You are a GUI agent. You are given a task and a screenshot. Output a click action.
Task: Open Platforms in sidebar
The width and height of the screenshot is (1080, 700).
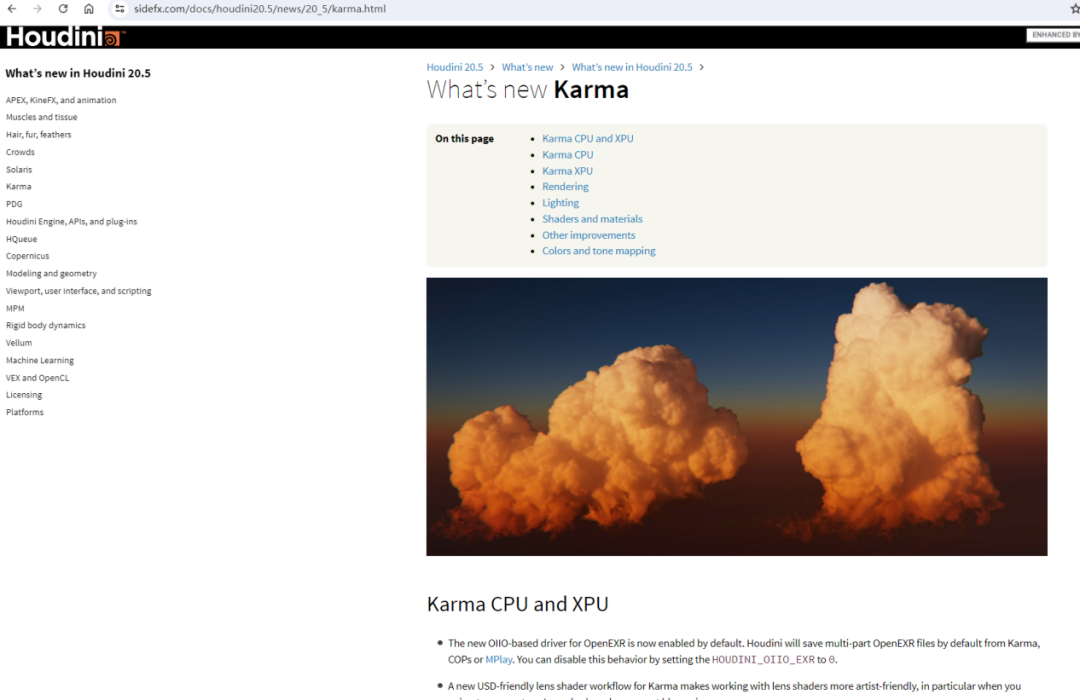tap(25, 412)
